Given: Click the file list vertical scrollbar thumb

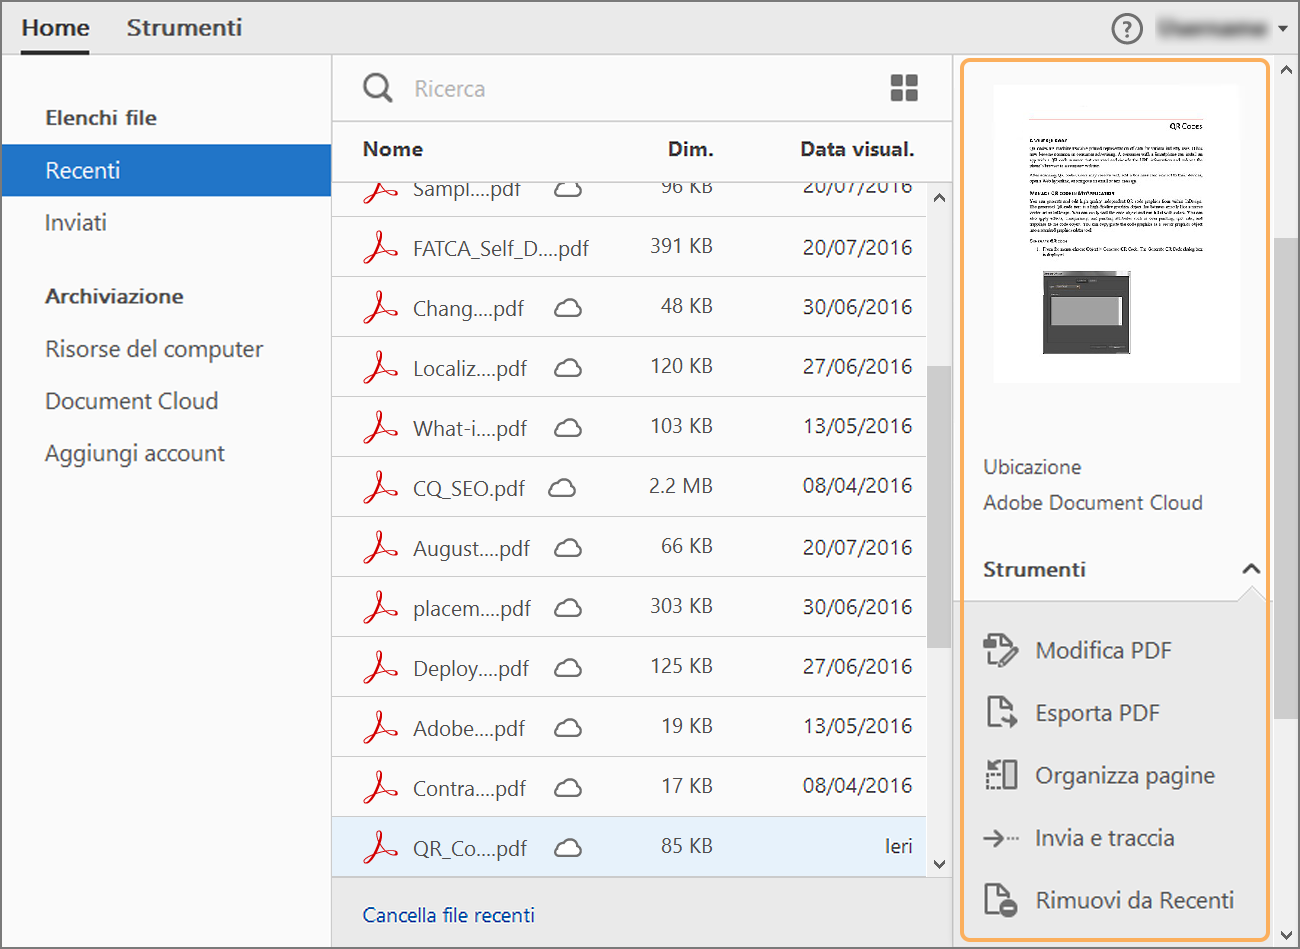Looking at the screenshot, I should pyautogui.click(x=939, y=505).
